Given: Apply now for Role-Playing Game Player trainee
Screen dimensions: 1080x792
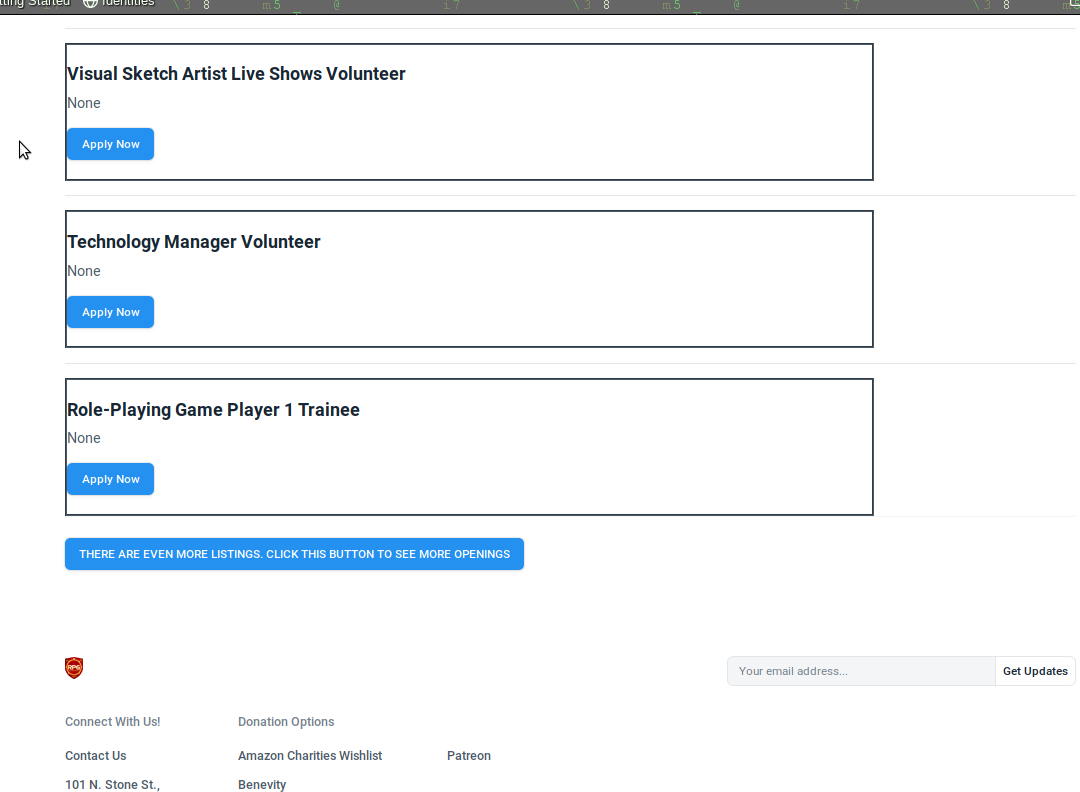Looking at the screenshot, I should pos(110,479).
